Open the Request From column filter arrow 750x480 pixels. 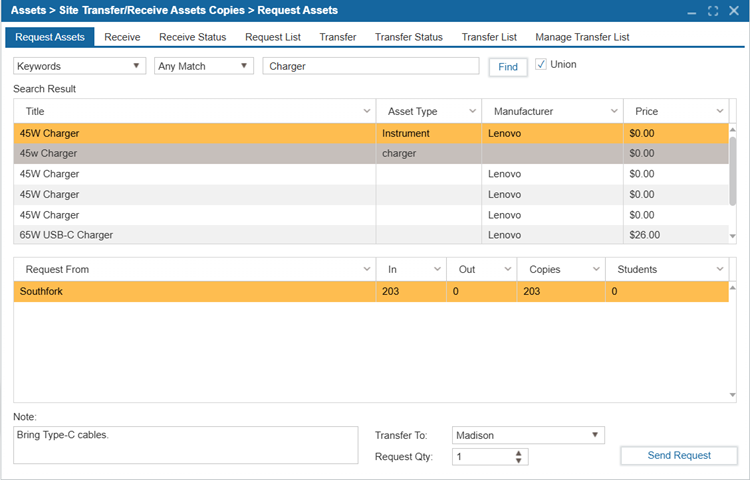pyautogui.click(x=366, y=269)
